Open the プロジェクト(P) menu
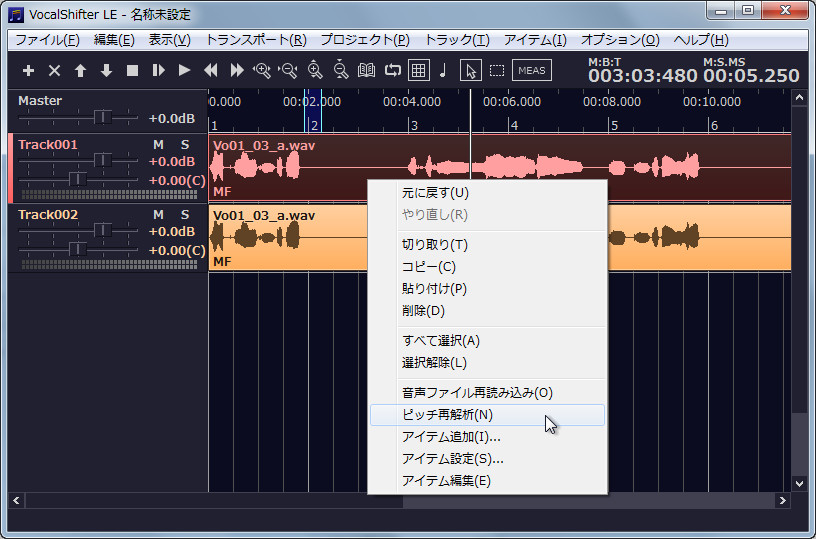 click(x=365, y=40)
